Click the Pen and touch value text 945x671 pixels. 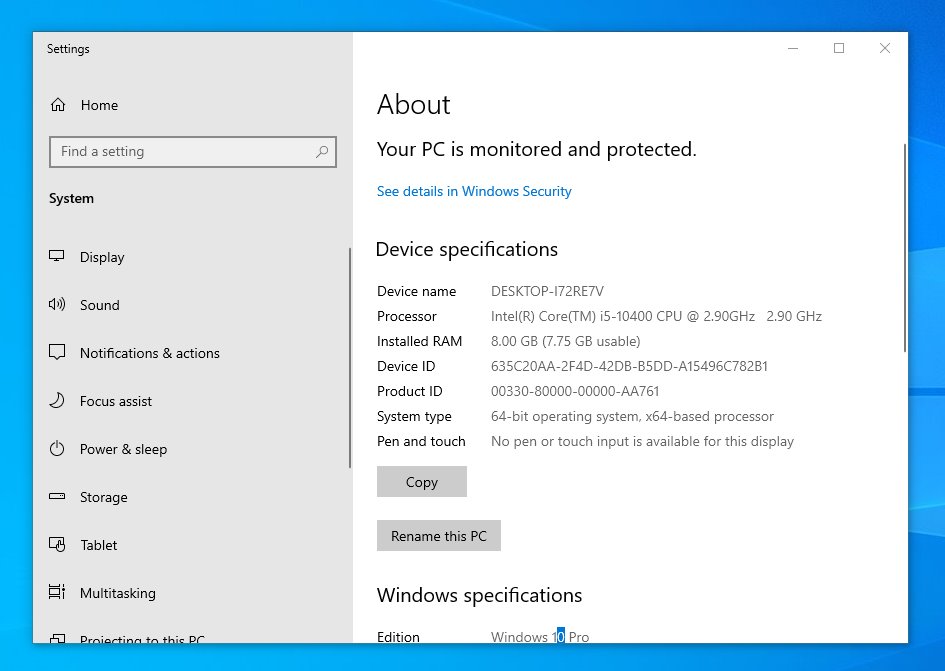642,441
